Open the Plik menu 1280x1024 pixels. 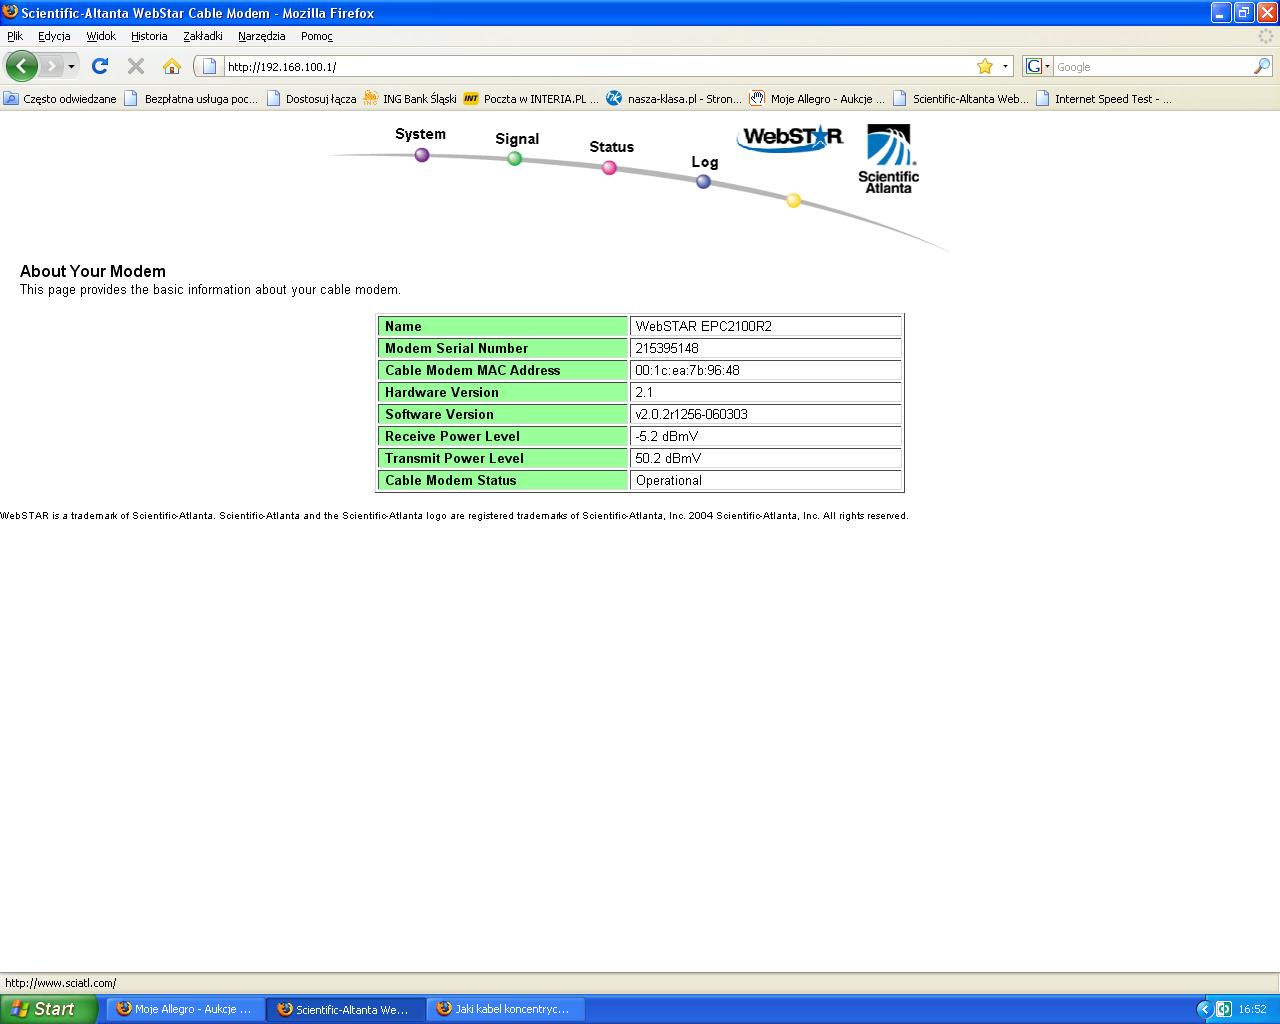coord(15,36)
